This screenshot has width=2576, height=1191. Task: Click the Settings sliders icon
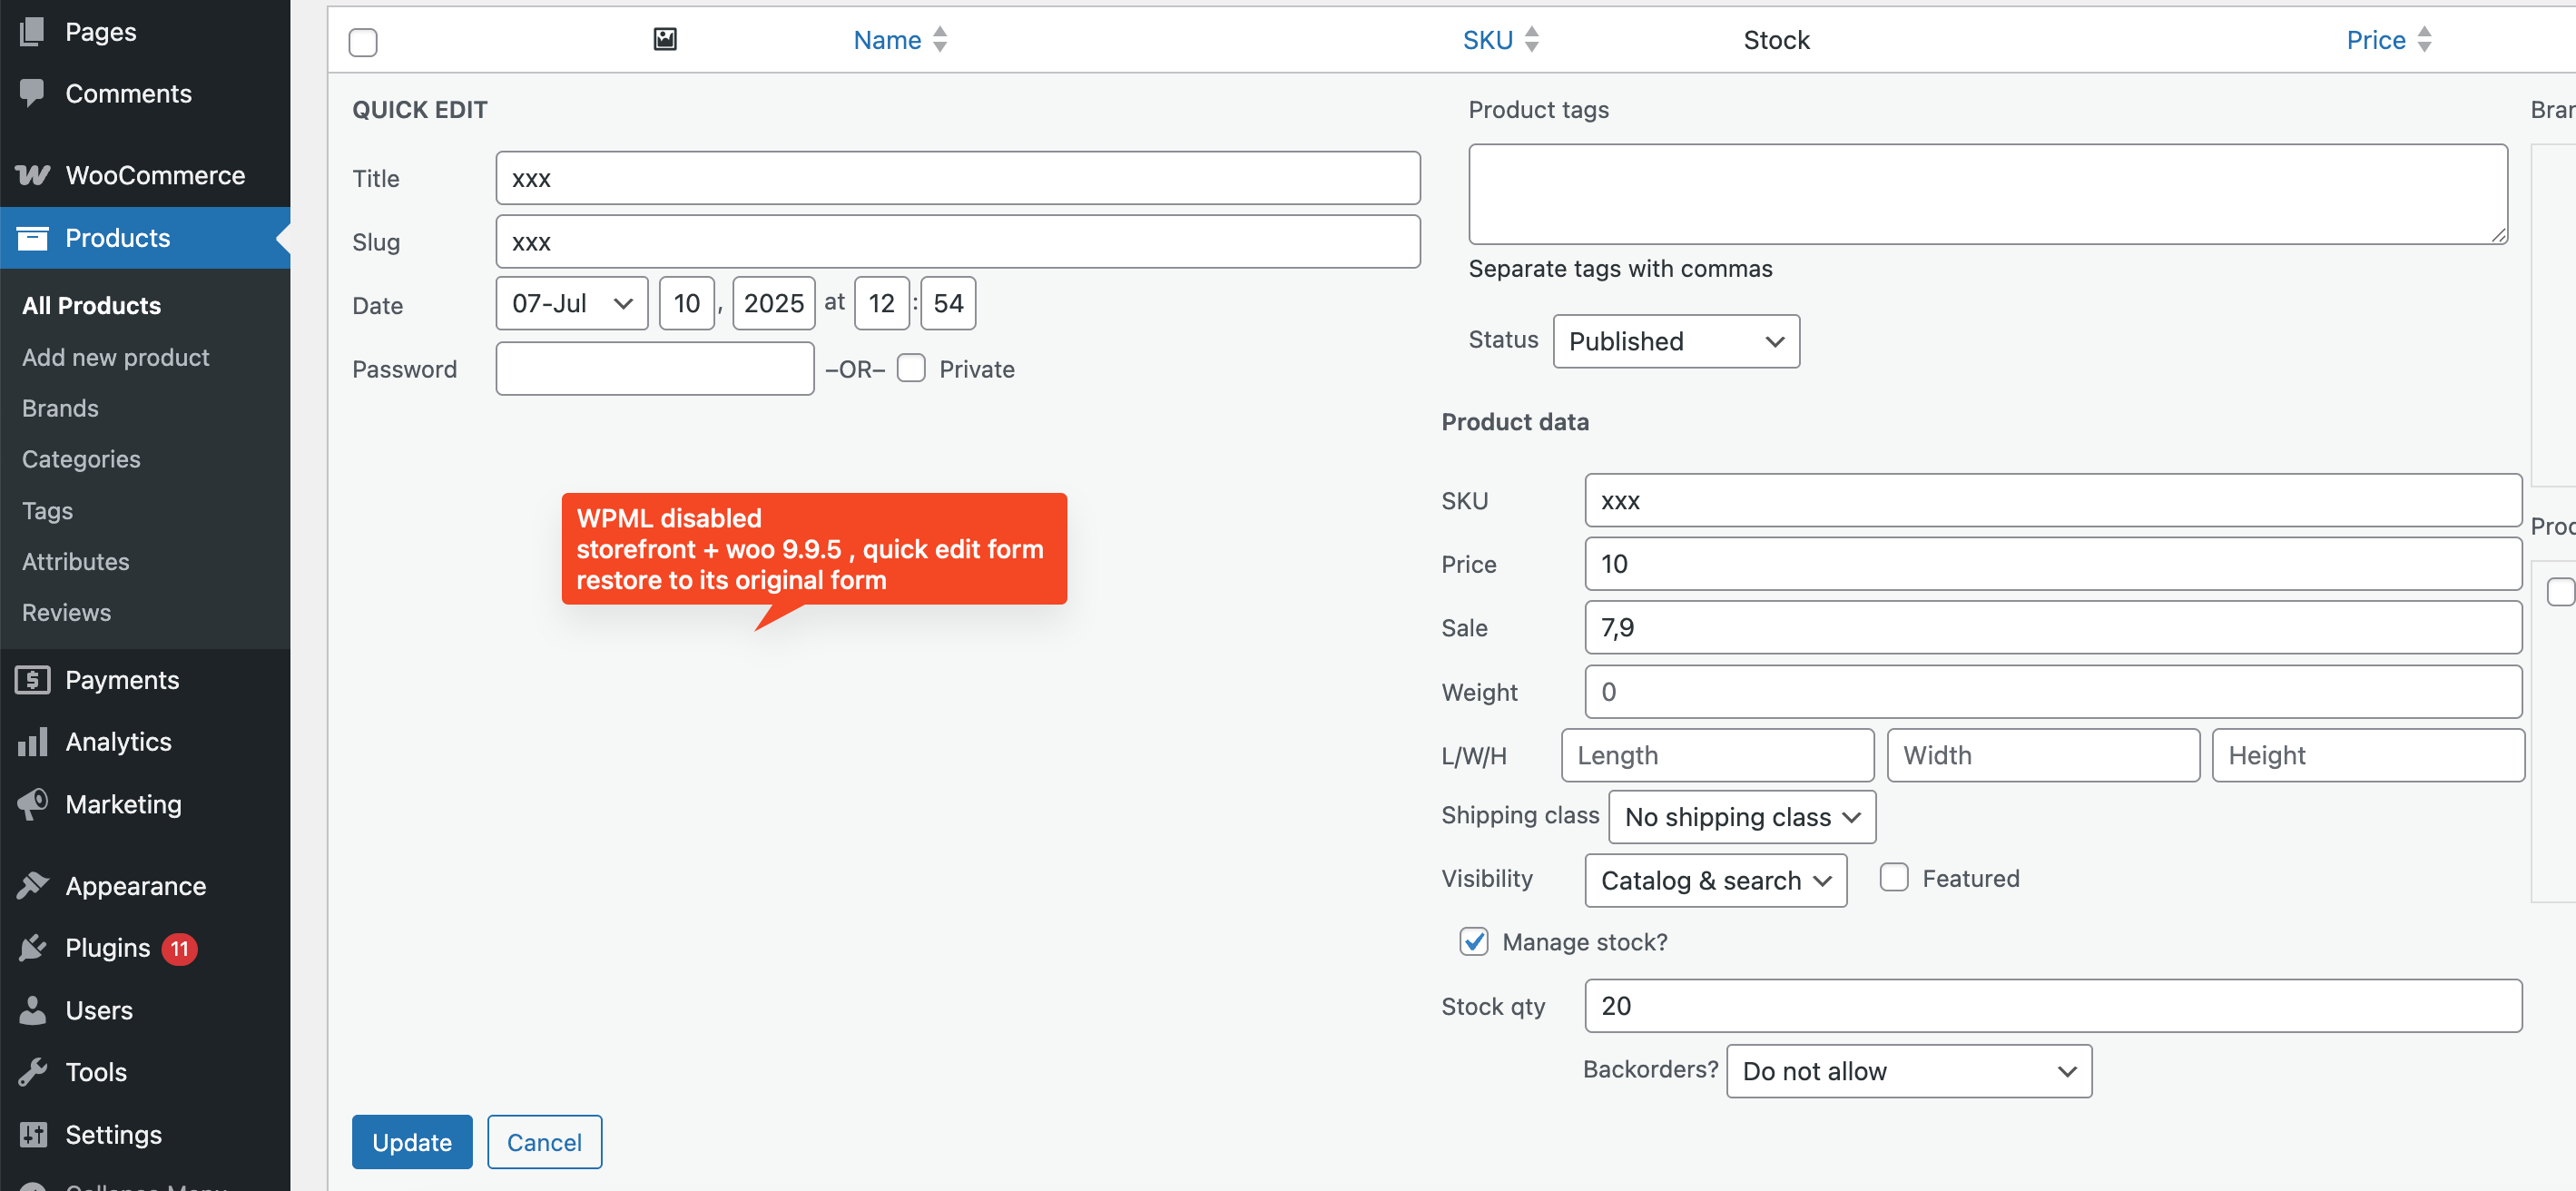click(32, 1134)
